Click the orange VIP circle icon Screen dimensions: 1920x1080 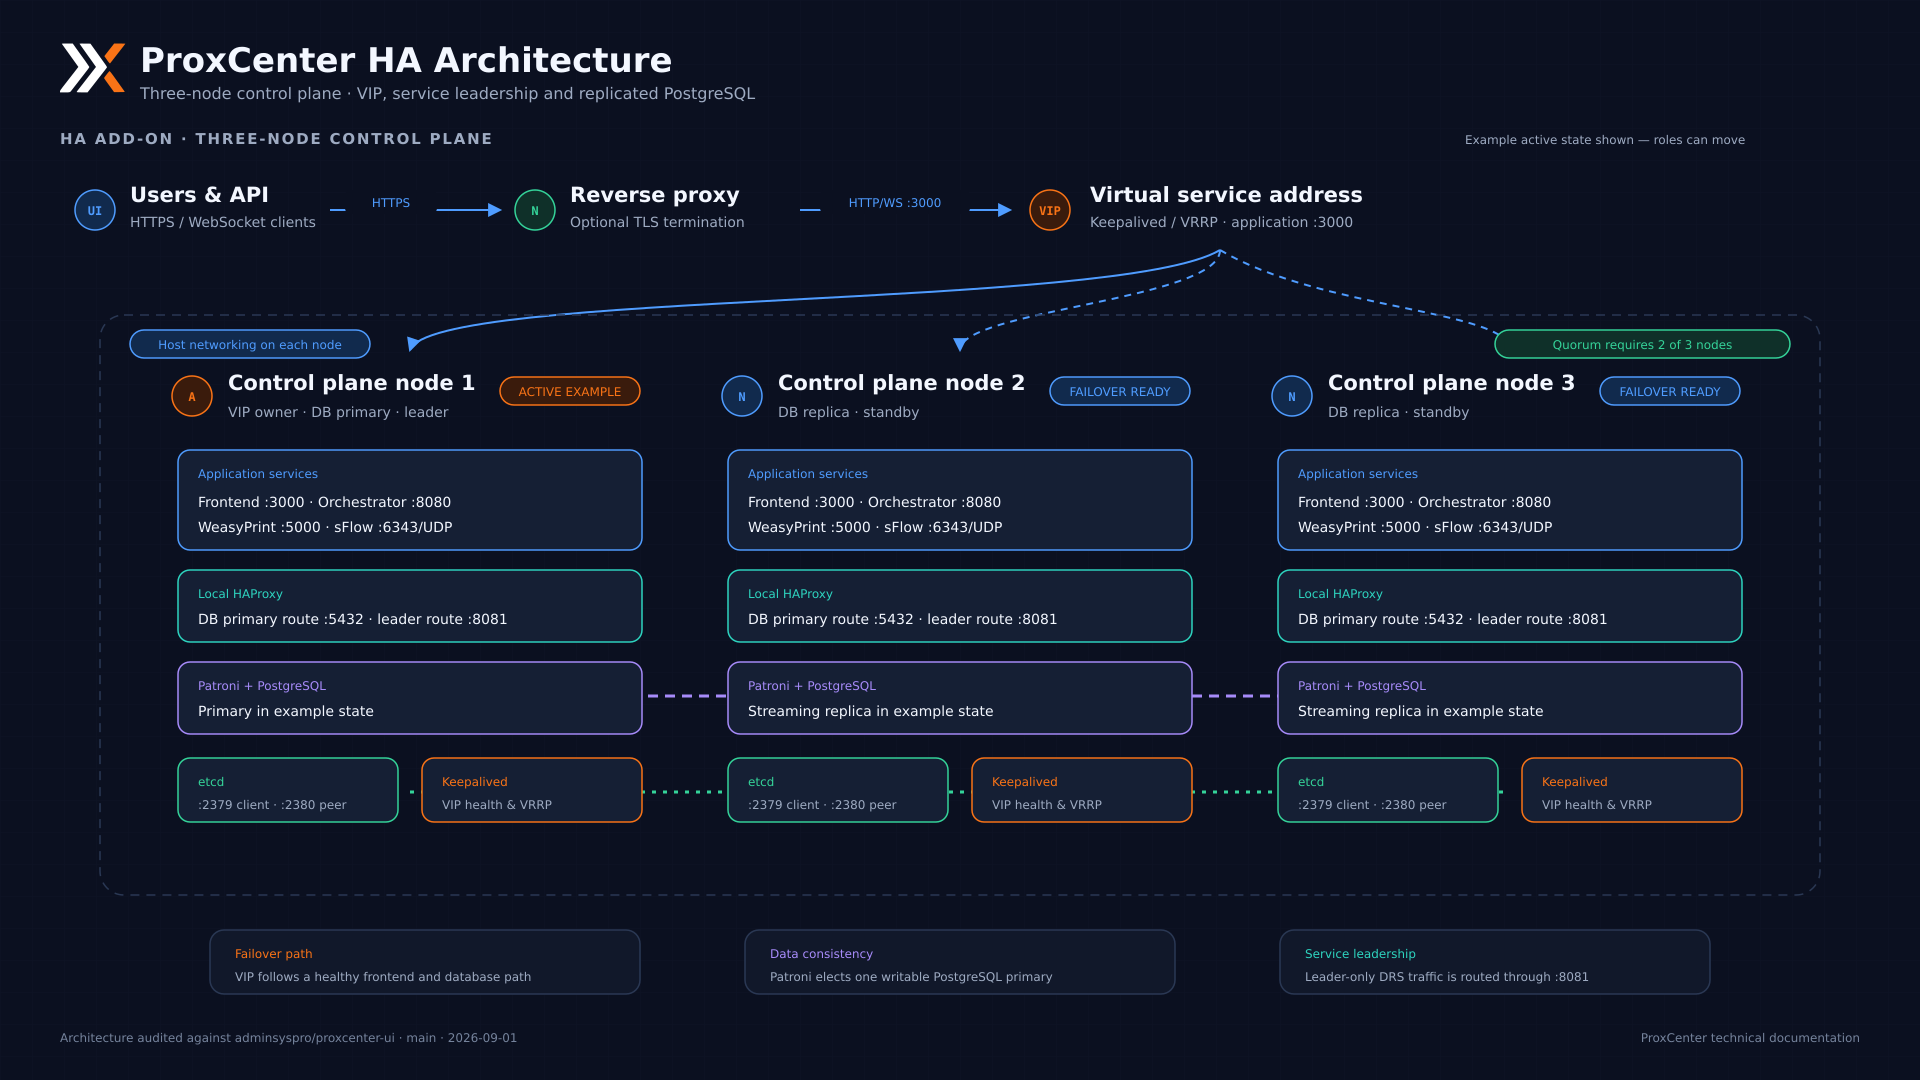coord(1050,210)
